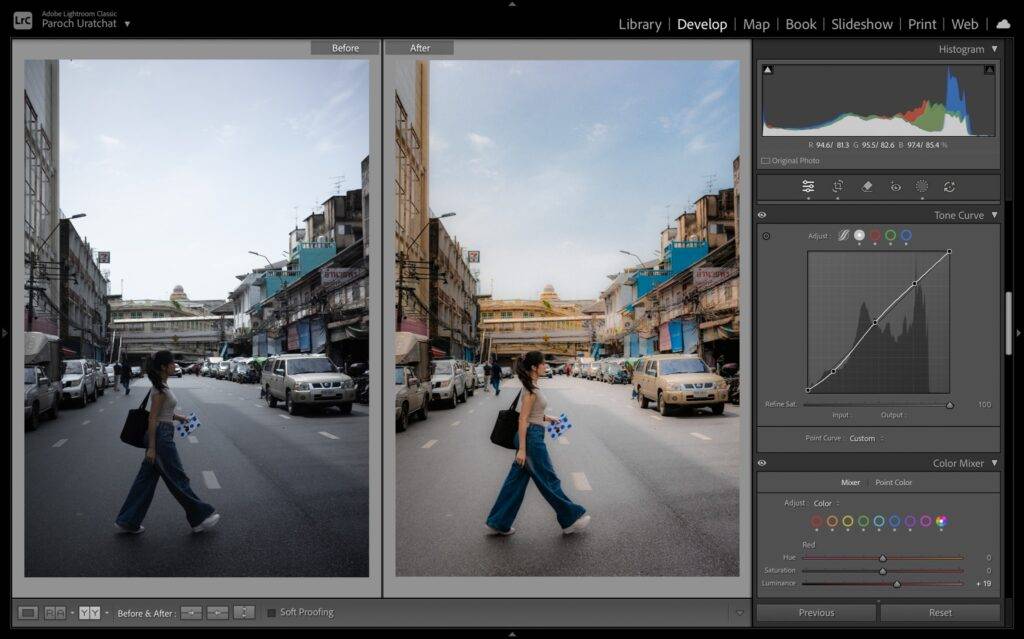Open the Point Curve Custom dropdown
This screenshot has height=639, width=1024.
864,438
